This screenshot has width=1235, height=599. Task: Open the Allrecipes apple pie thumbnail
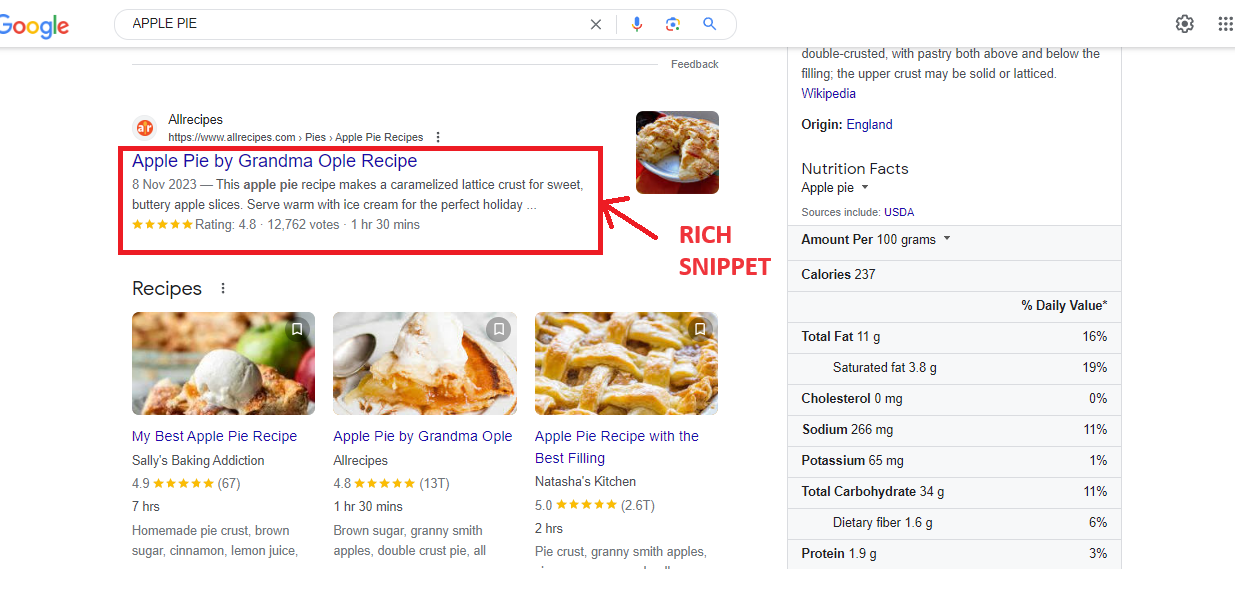click(x=677, y=152)
